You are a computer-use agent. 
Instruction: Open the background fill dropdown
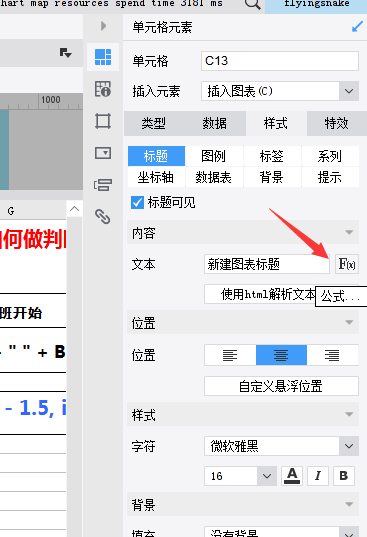point(349,532)
